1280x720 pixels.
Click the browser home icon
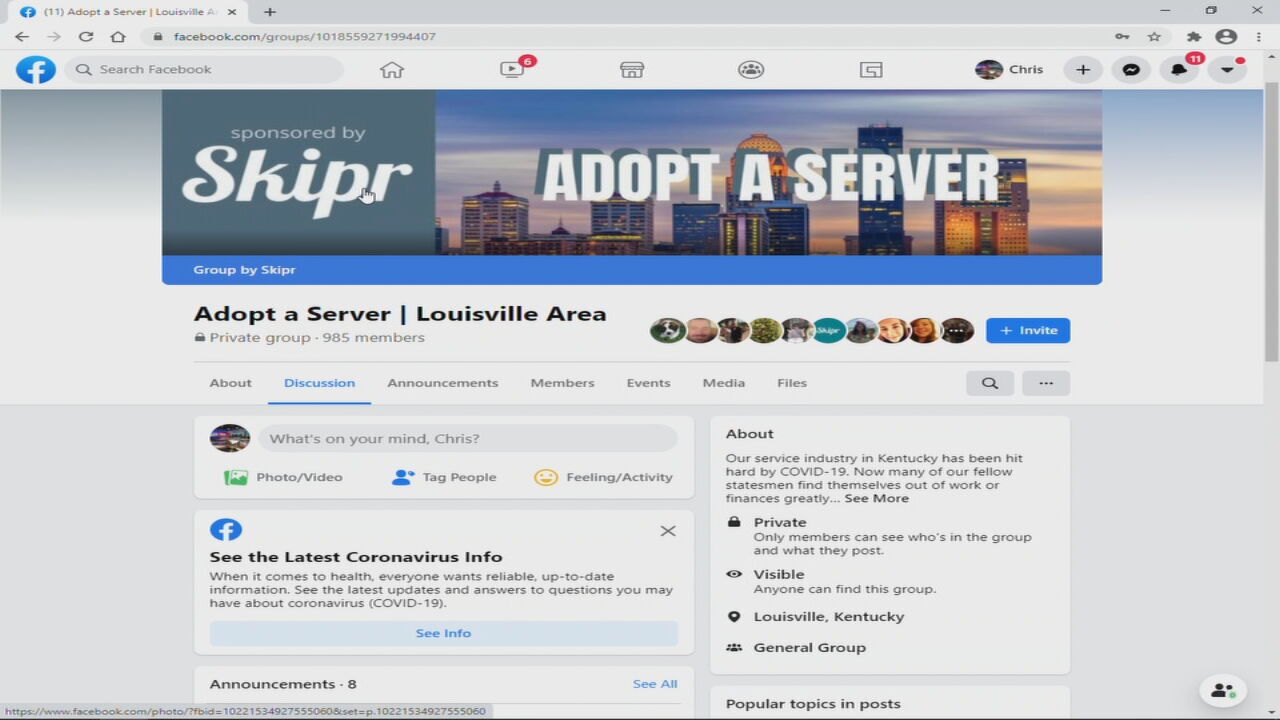tap(118, 36)
